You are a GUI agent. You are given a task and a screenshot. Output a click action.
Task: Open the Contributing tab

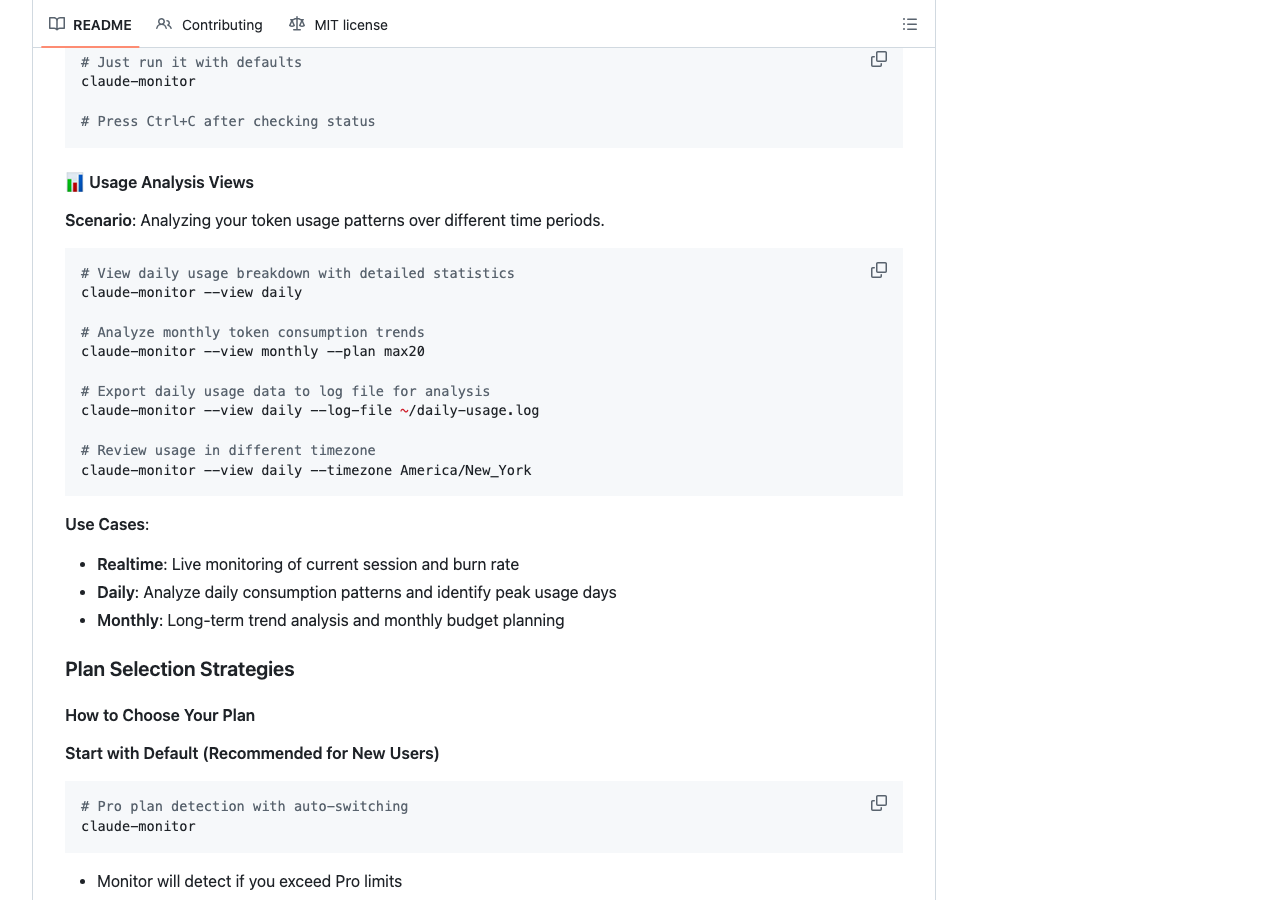(221, 25)
